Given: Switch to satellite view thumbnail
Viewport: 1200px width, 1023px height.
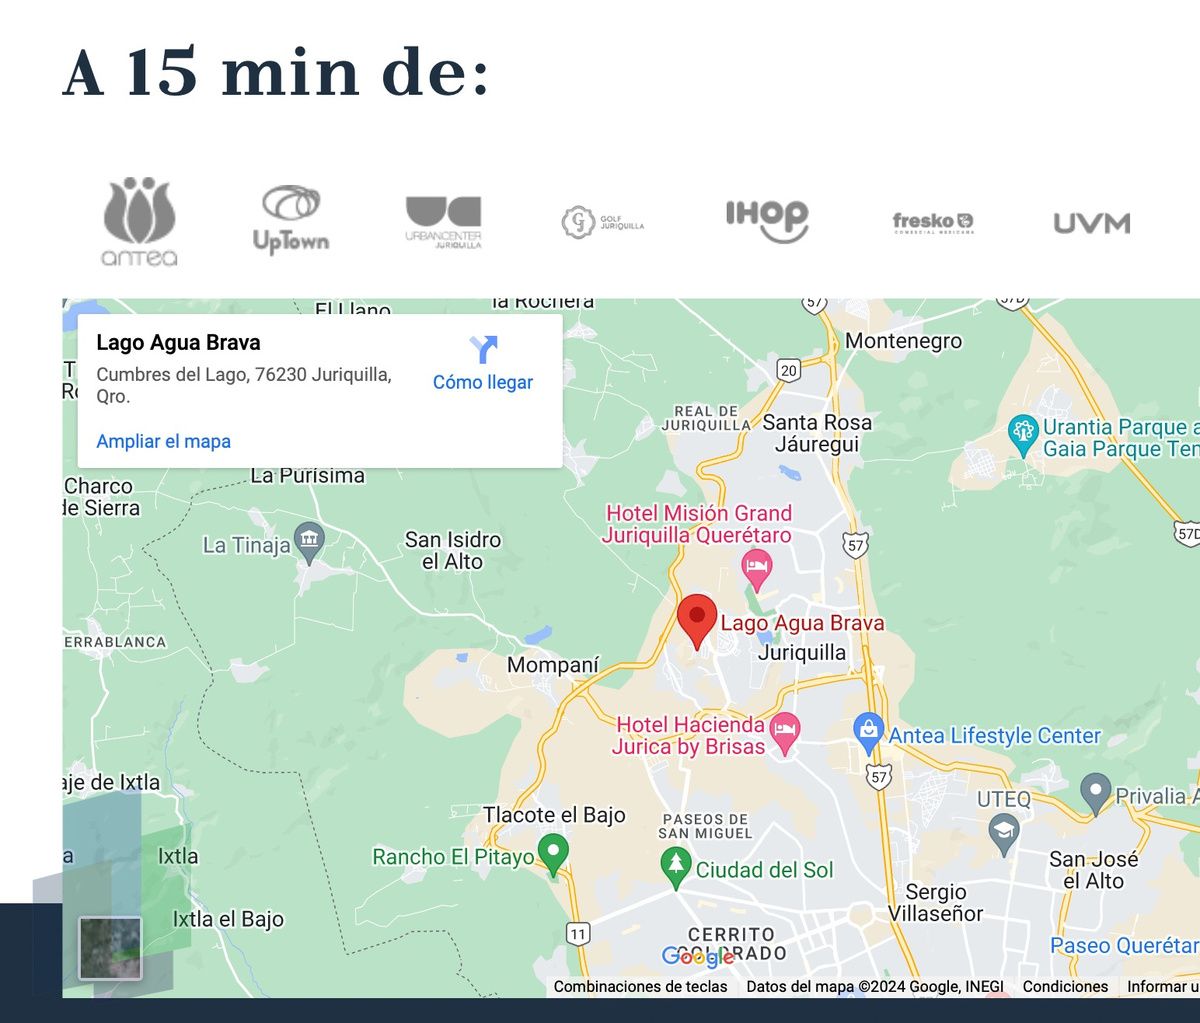Looking at the screenshot, I should click(x=110, y=948).
